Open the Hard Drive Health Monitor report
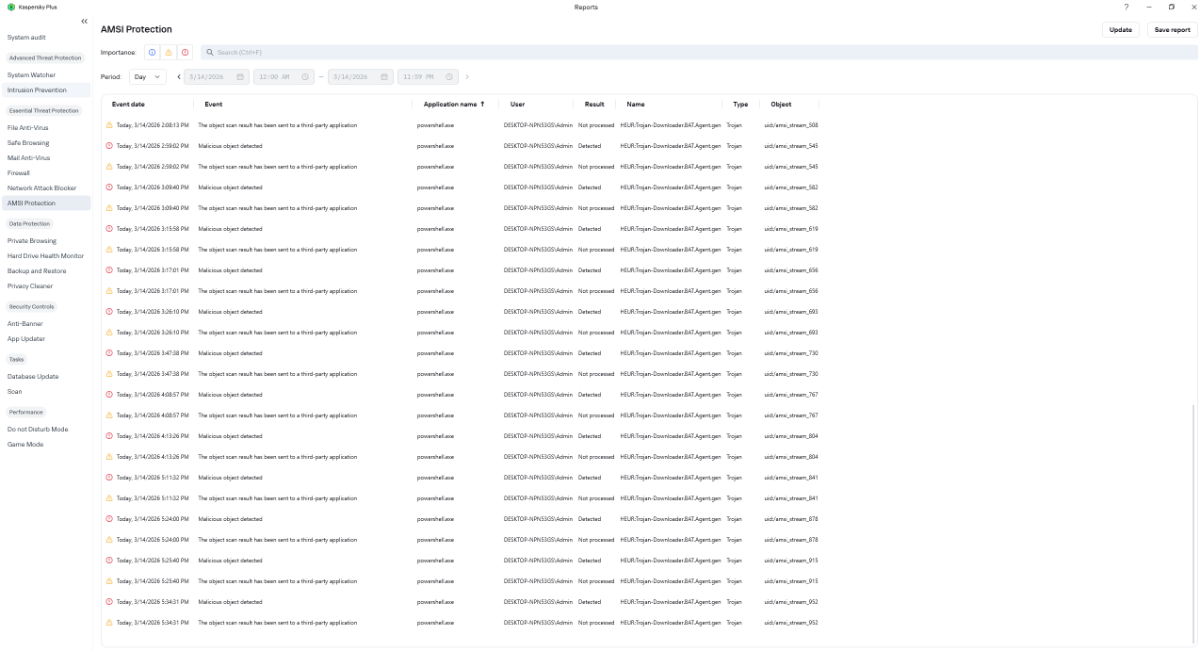The image size is (1200, 651). [46, 256]
